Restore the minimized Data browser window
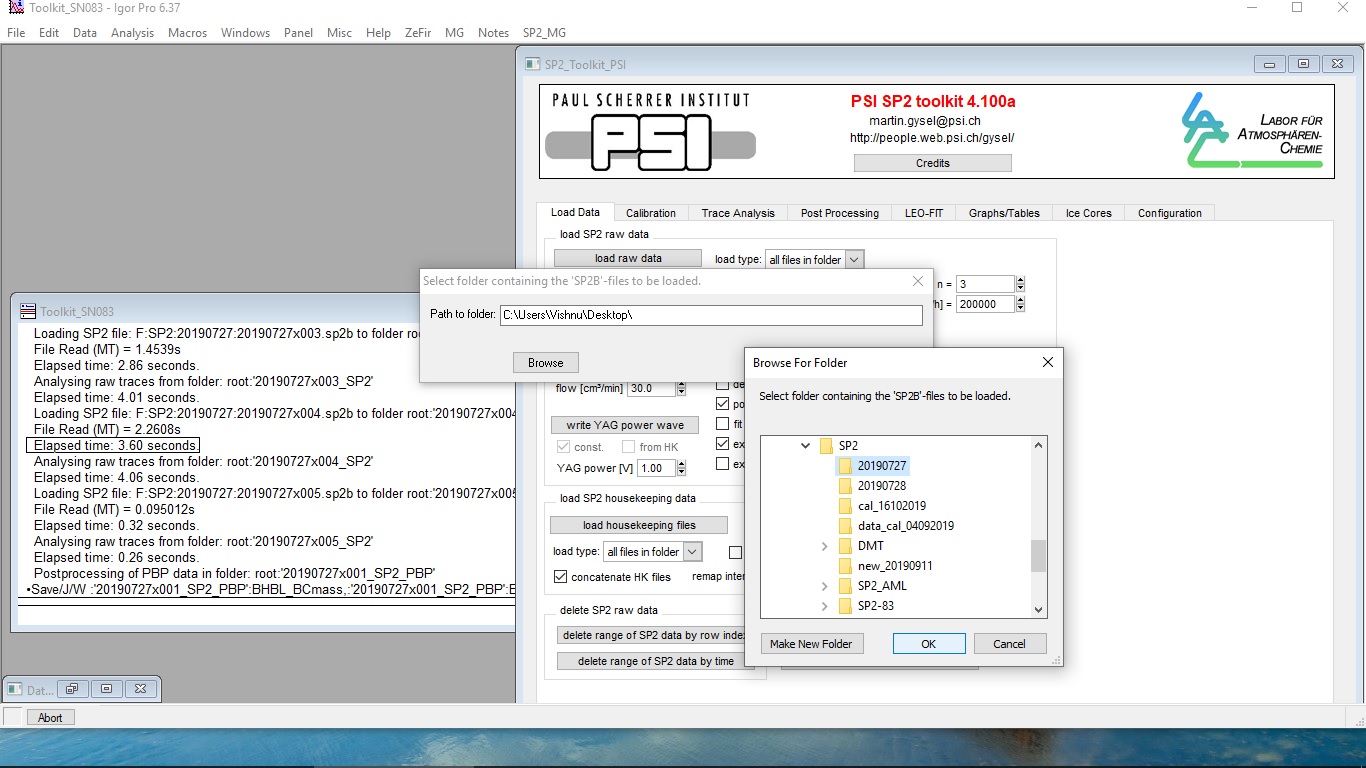Viewport: 1366px width, 768px height. coord(72,689)
